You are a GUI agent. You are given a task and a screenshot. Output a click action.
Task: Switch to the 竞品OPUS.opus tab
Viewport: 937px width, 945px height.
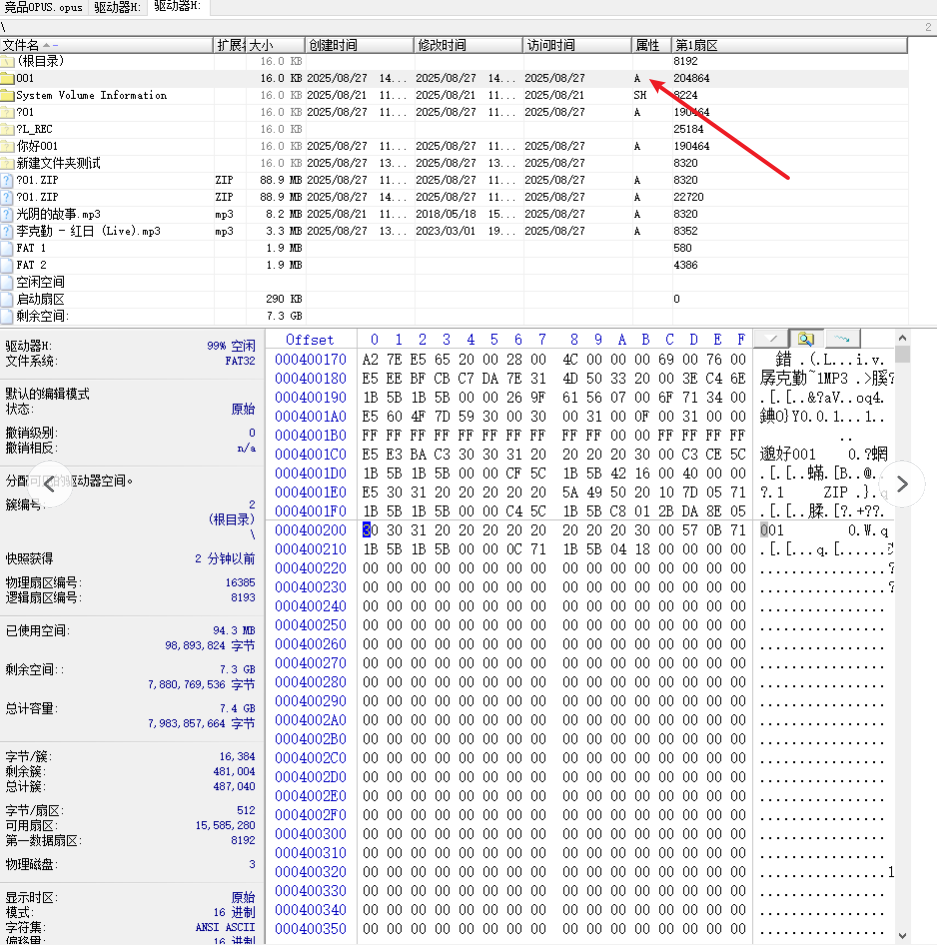point(43,7)
